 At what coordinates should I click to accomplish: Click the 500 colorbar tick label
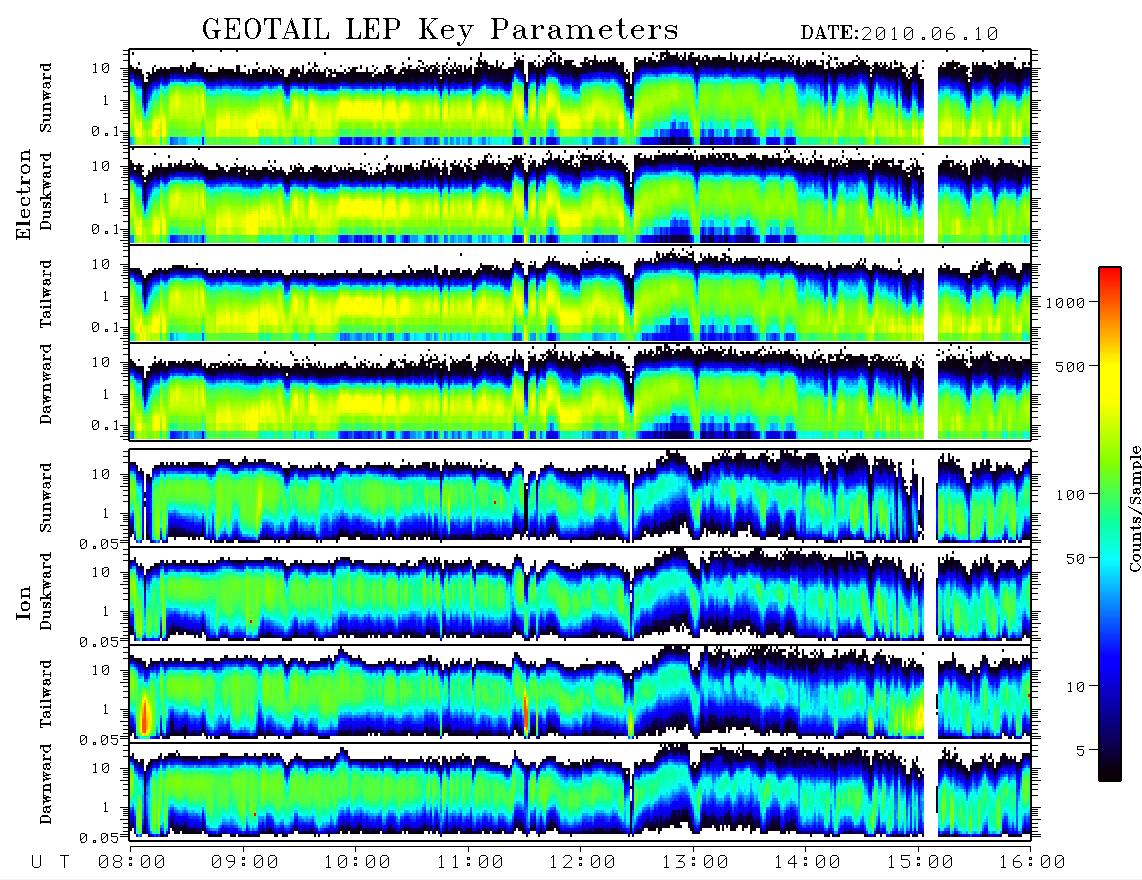(x=1070, y=366)
